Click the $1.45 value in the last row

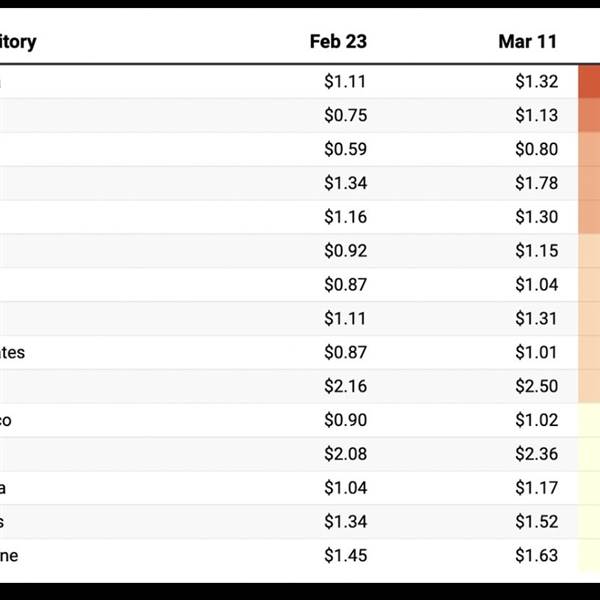click(x=345, y=555)
